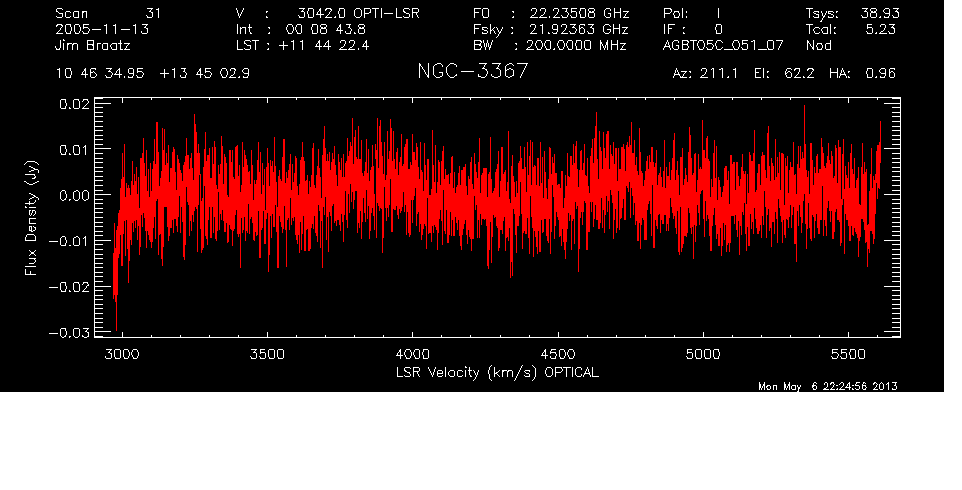Click the 0.00 y-axis tick label
962x490 pixels.
click(x=74, y=195)
